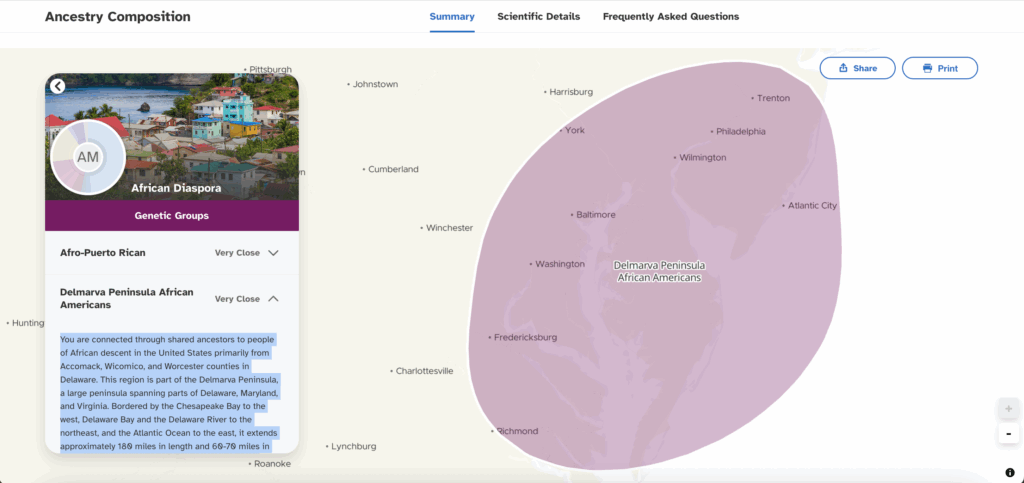The width and height of the screenshot is (1024, 483).
Task: Click the Ancestry Composition page title
Action: (x=117, y=17)
